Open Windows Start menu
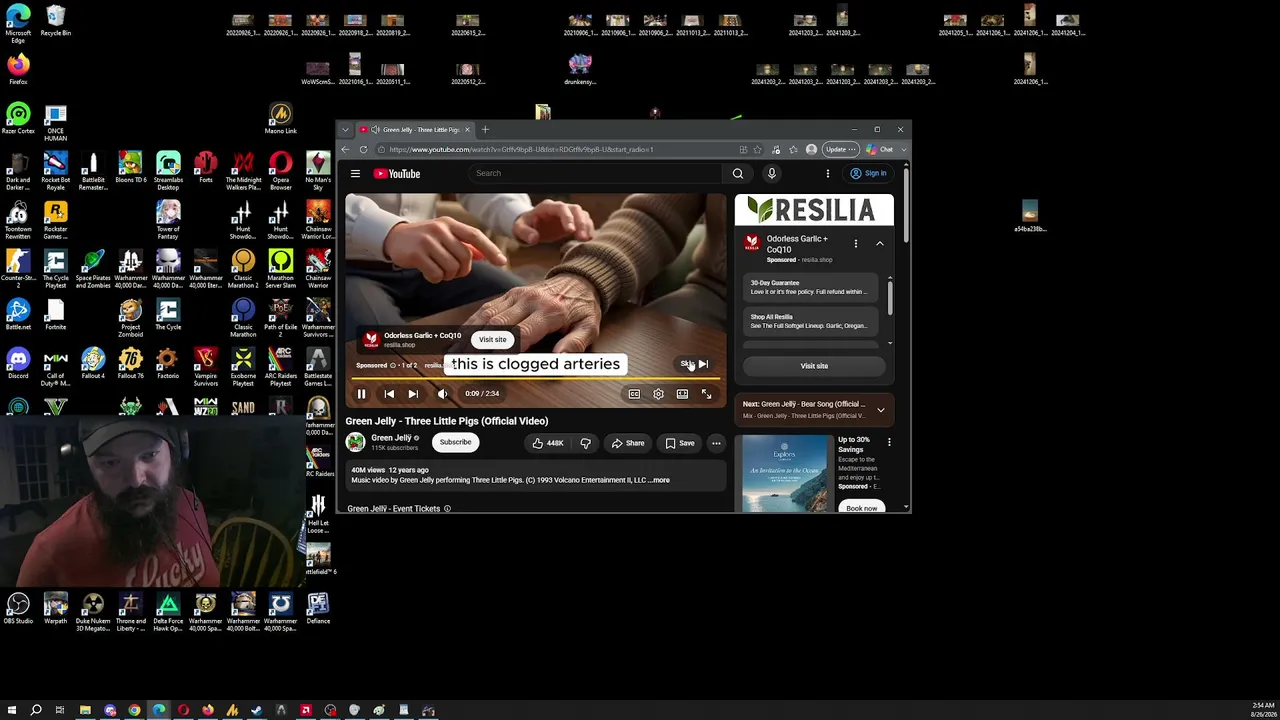 coord(11,710)
